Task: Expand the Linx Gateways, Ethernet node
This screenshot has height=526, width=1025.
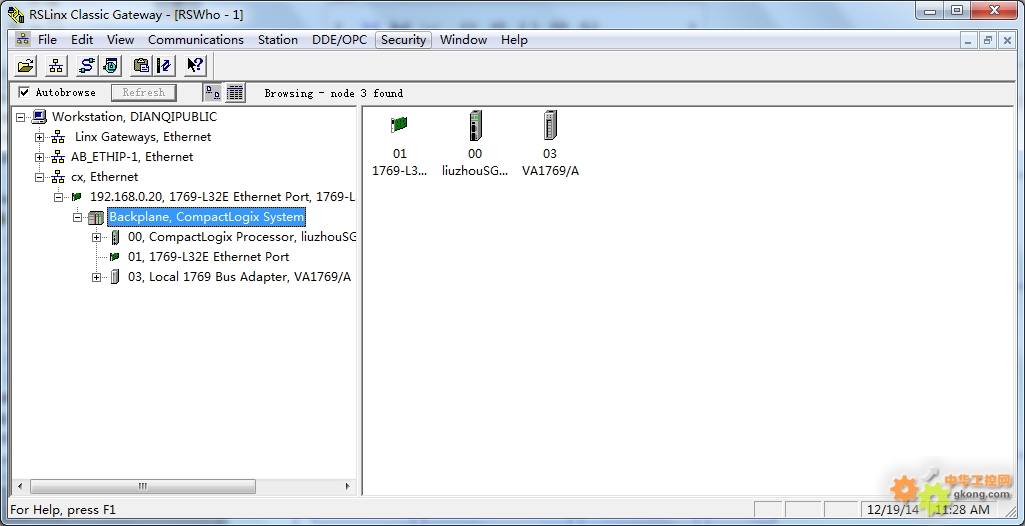Action: pyautogui.click(x=40, y=137)
